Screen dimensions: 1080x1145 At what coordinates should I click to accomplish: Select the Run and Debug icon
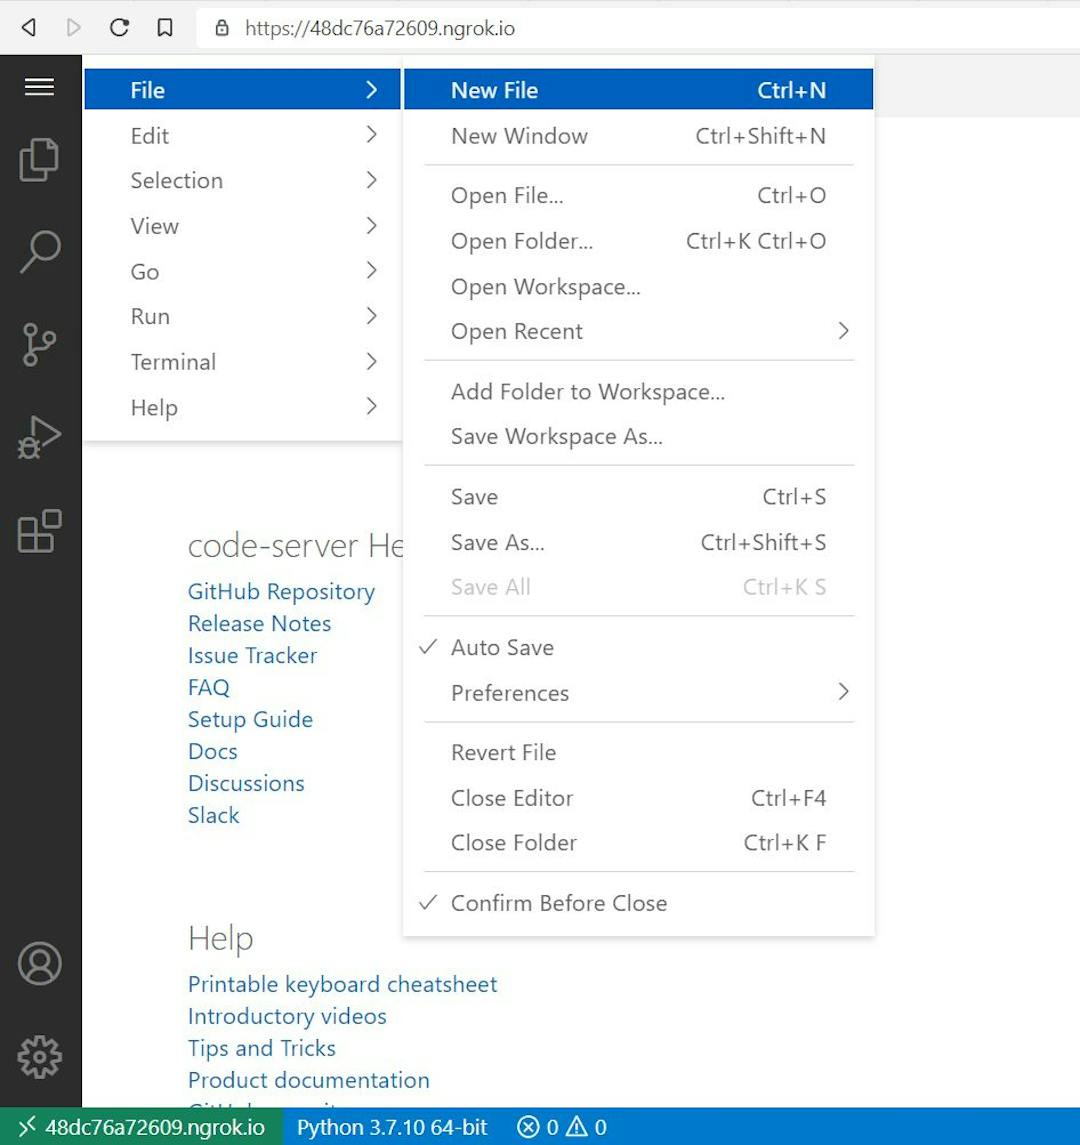tap(40, 436)
